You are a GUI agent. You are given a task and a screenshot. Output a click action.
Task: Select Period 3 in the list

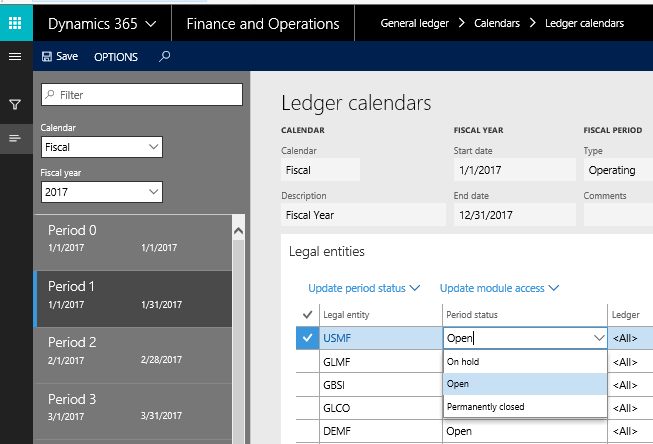point(133,412)
